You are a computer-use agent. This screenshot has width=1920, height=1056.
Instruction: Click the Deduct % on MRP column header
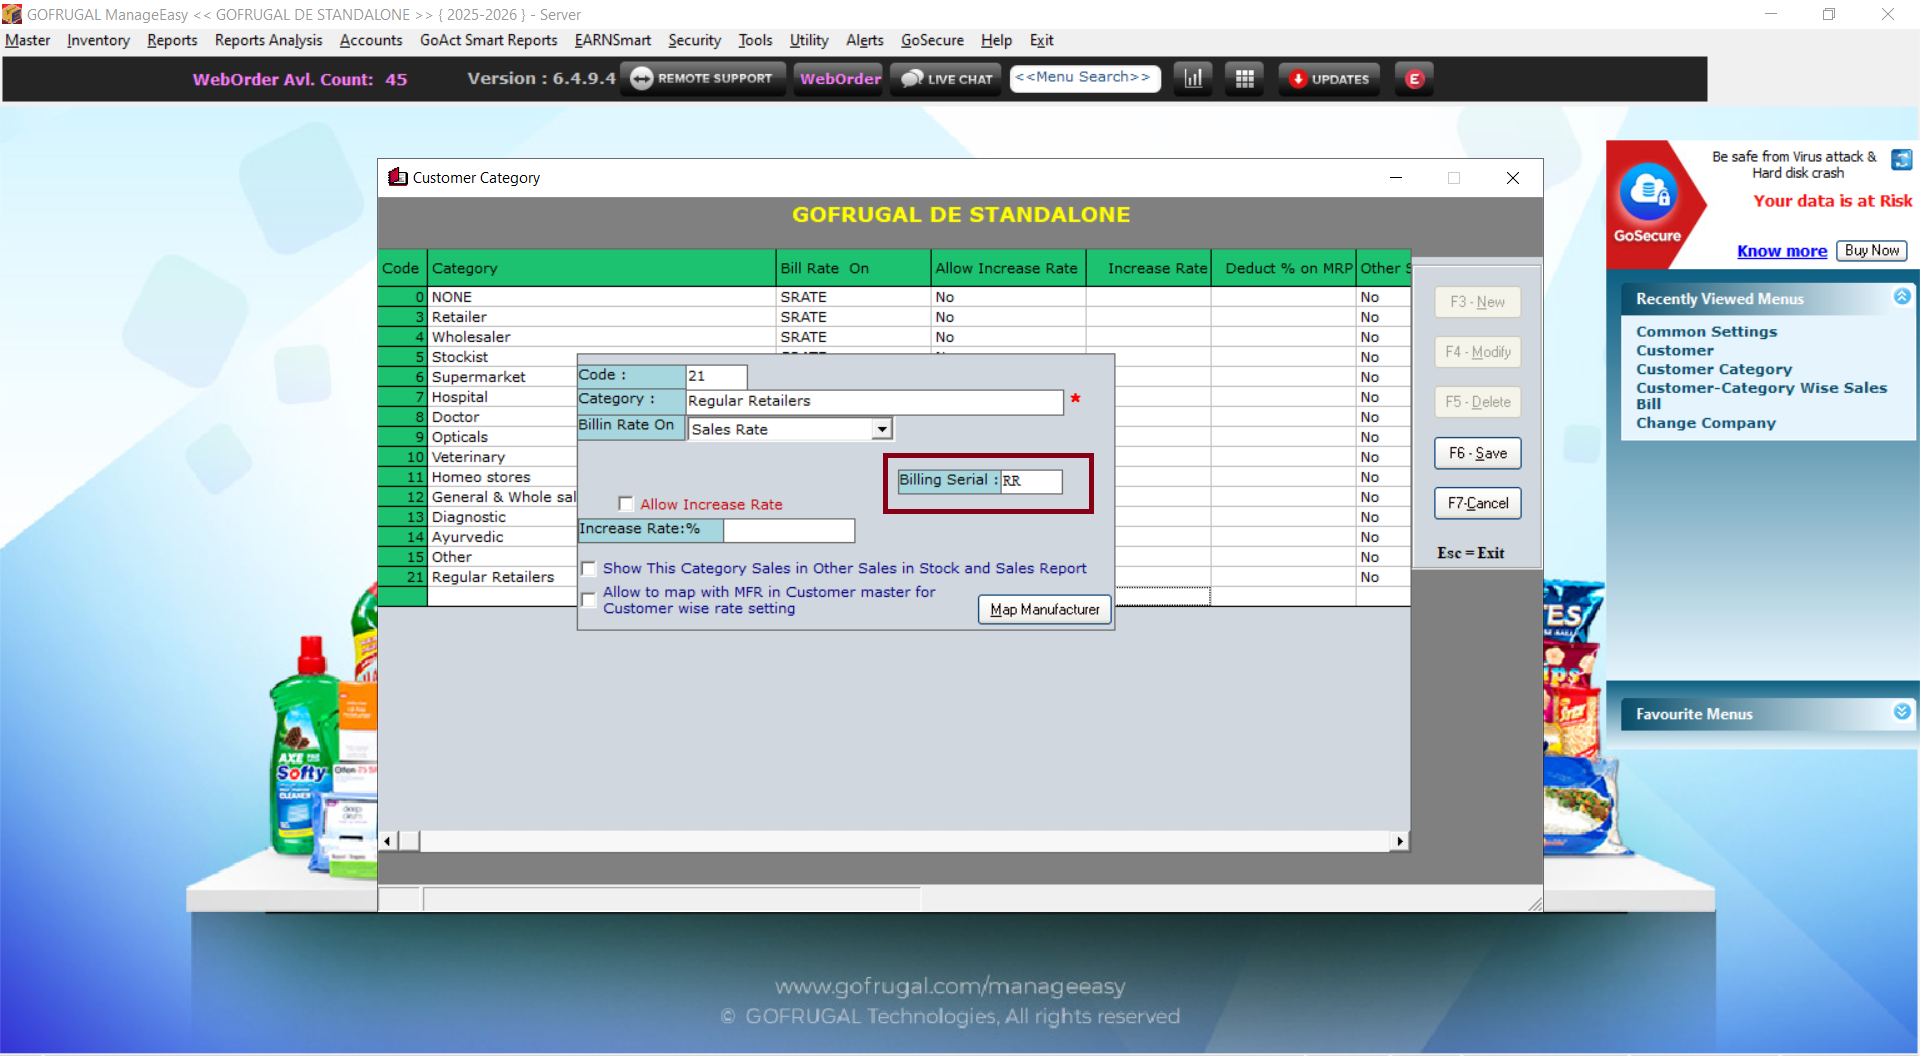click(1283, 268)
